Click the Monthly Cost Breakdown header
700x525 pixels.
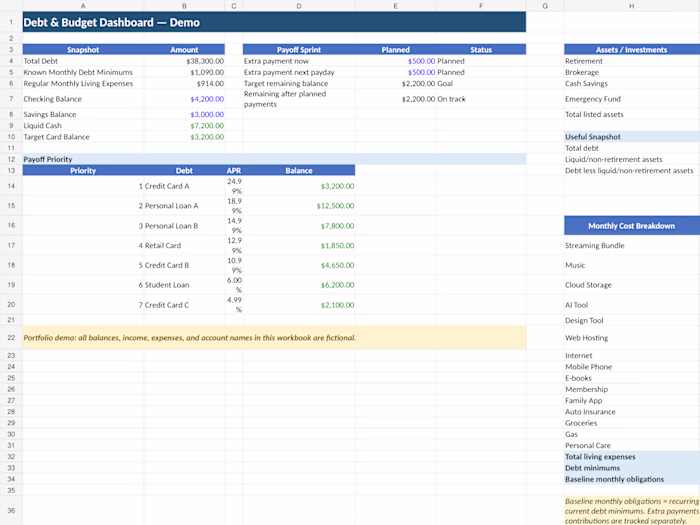click(631, 226)
